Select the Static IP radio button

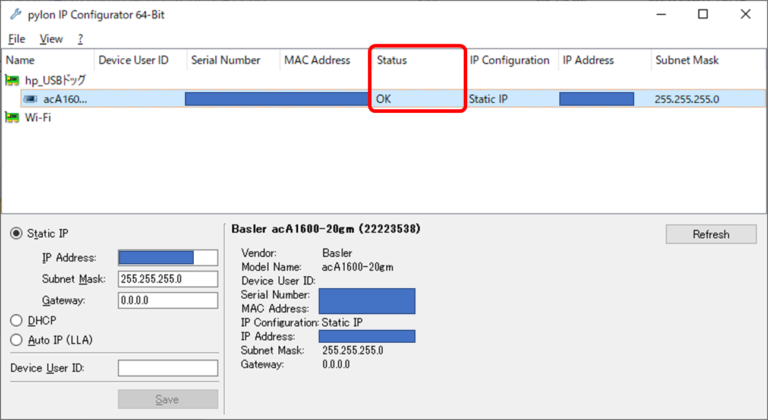coord(16,234)
